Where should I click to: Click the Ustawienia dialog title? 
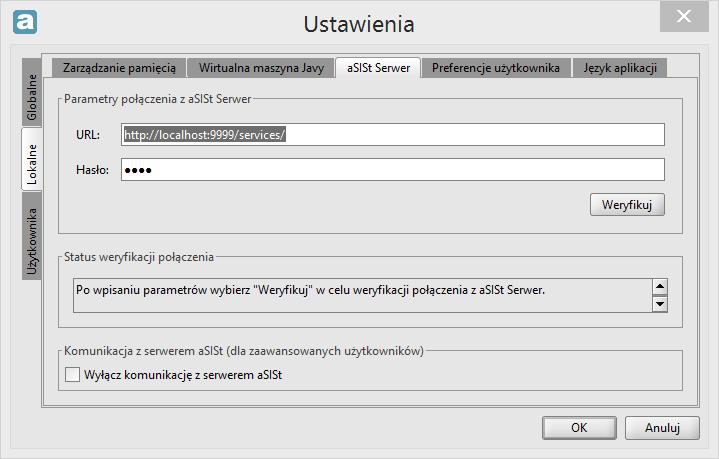click(x=359, y=24)
